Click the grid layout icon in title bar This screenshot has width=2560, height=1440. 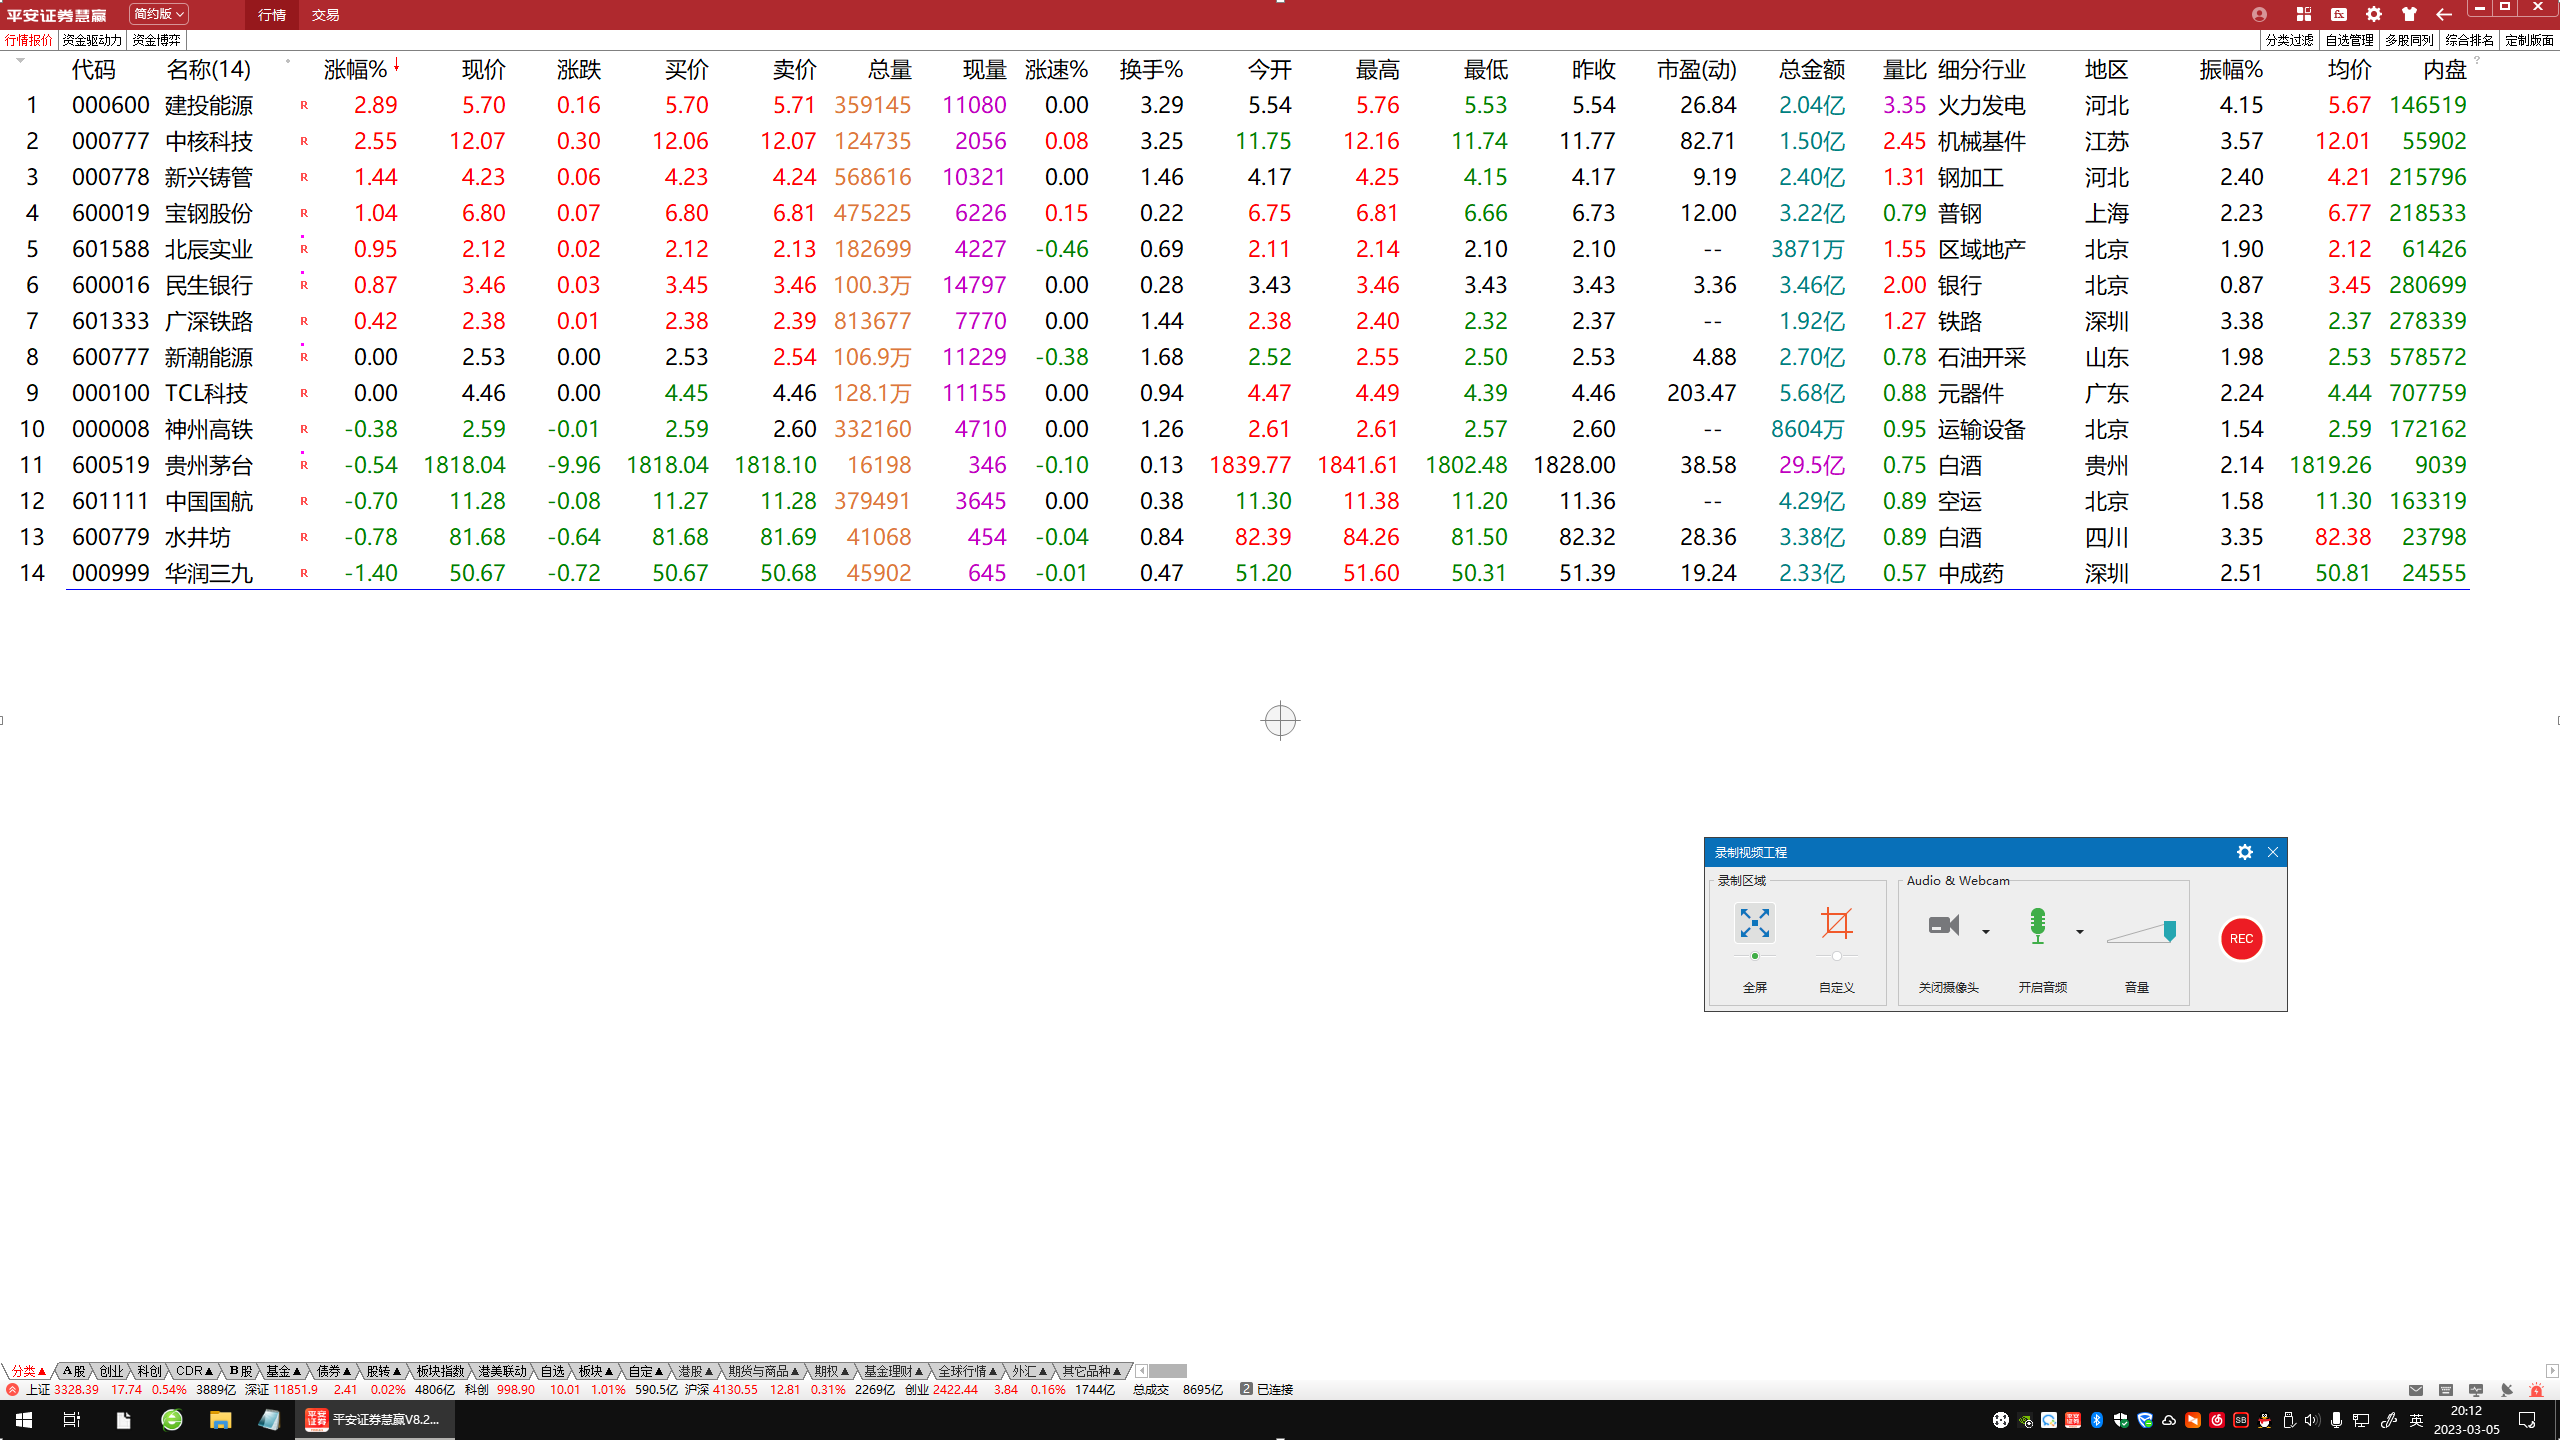point(2304,14)
